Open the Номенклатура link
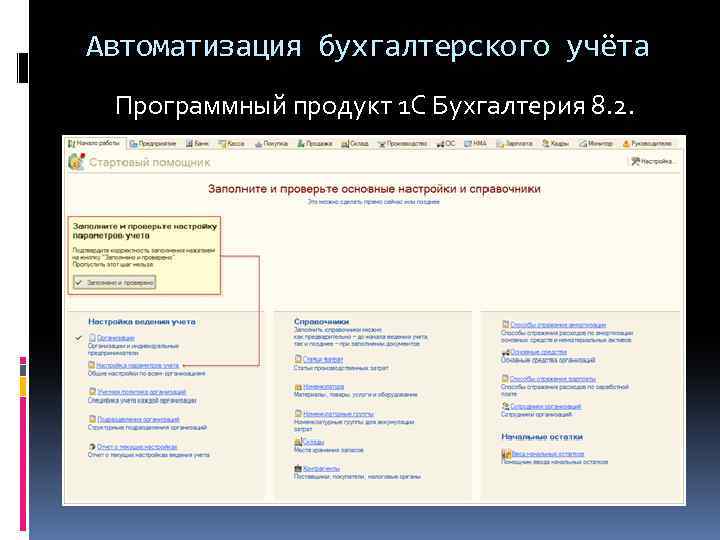720x540 pixels. (323, 387)
